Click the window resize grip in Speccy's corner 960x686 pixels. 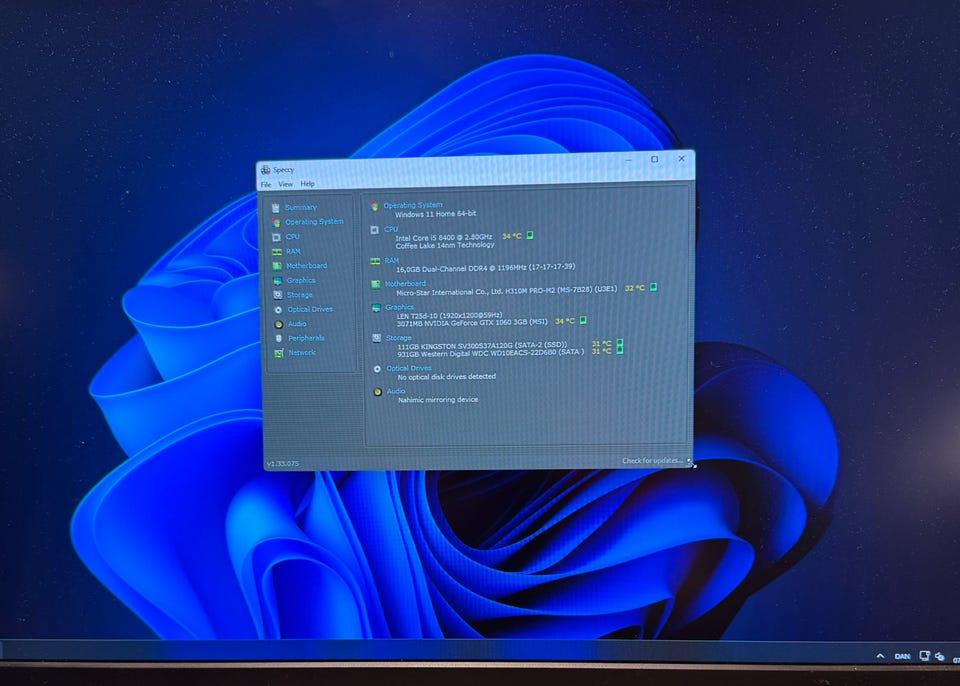(691, 463)
